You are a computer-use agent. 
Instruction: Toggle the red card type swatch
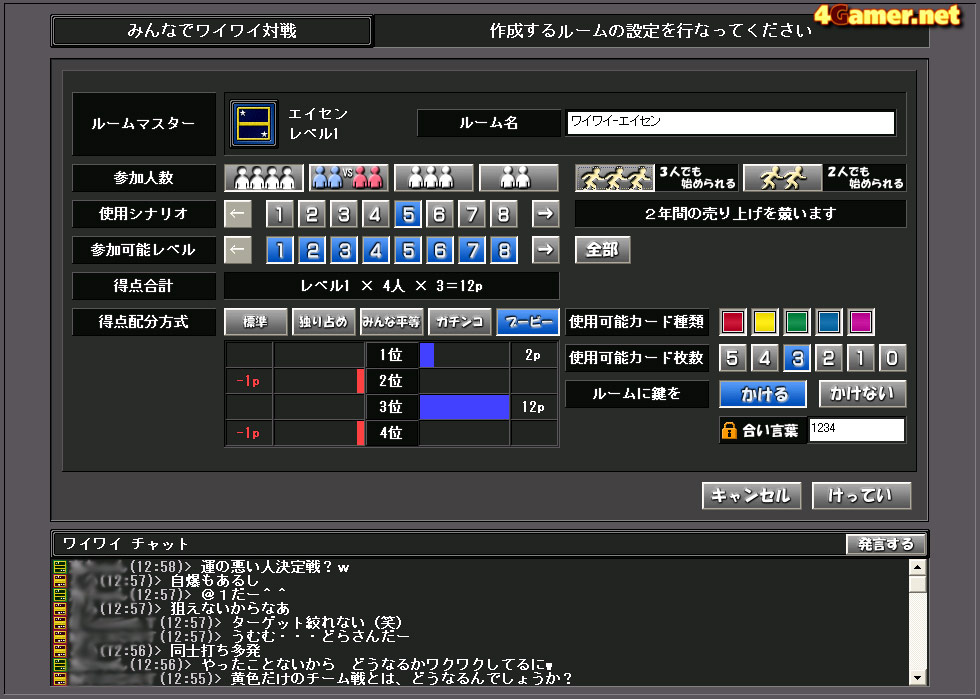733,322
